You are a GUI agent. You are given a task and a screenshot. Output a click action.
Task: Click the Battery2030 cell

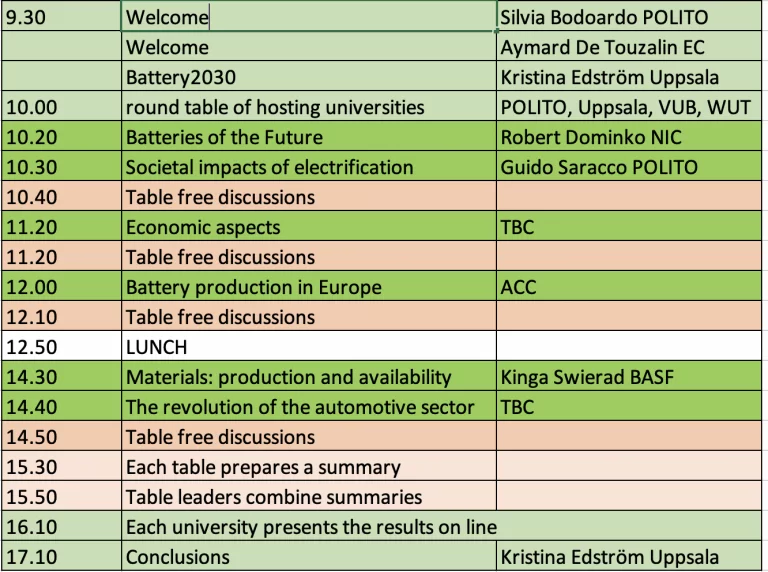pyautogui.click(x=309, y=76)
